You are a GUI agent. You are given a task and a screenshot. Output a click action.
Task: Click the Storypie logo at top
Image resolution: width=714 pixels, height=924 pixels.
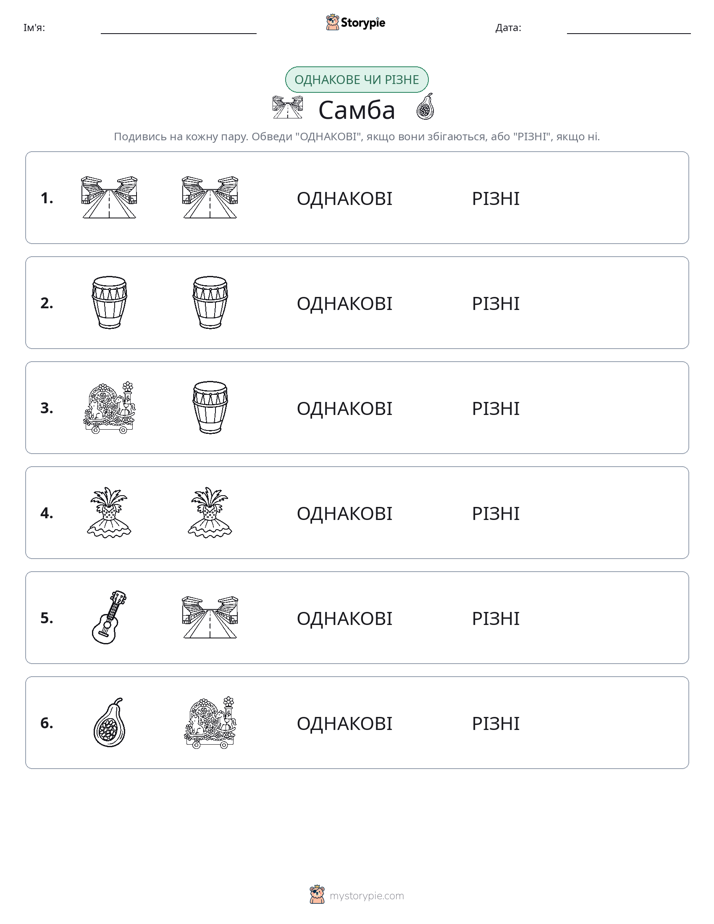click(x=355, y=22)
